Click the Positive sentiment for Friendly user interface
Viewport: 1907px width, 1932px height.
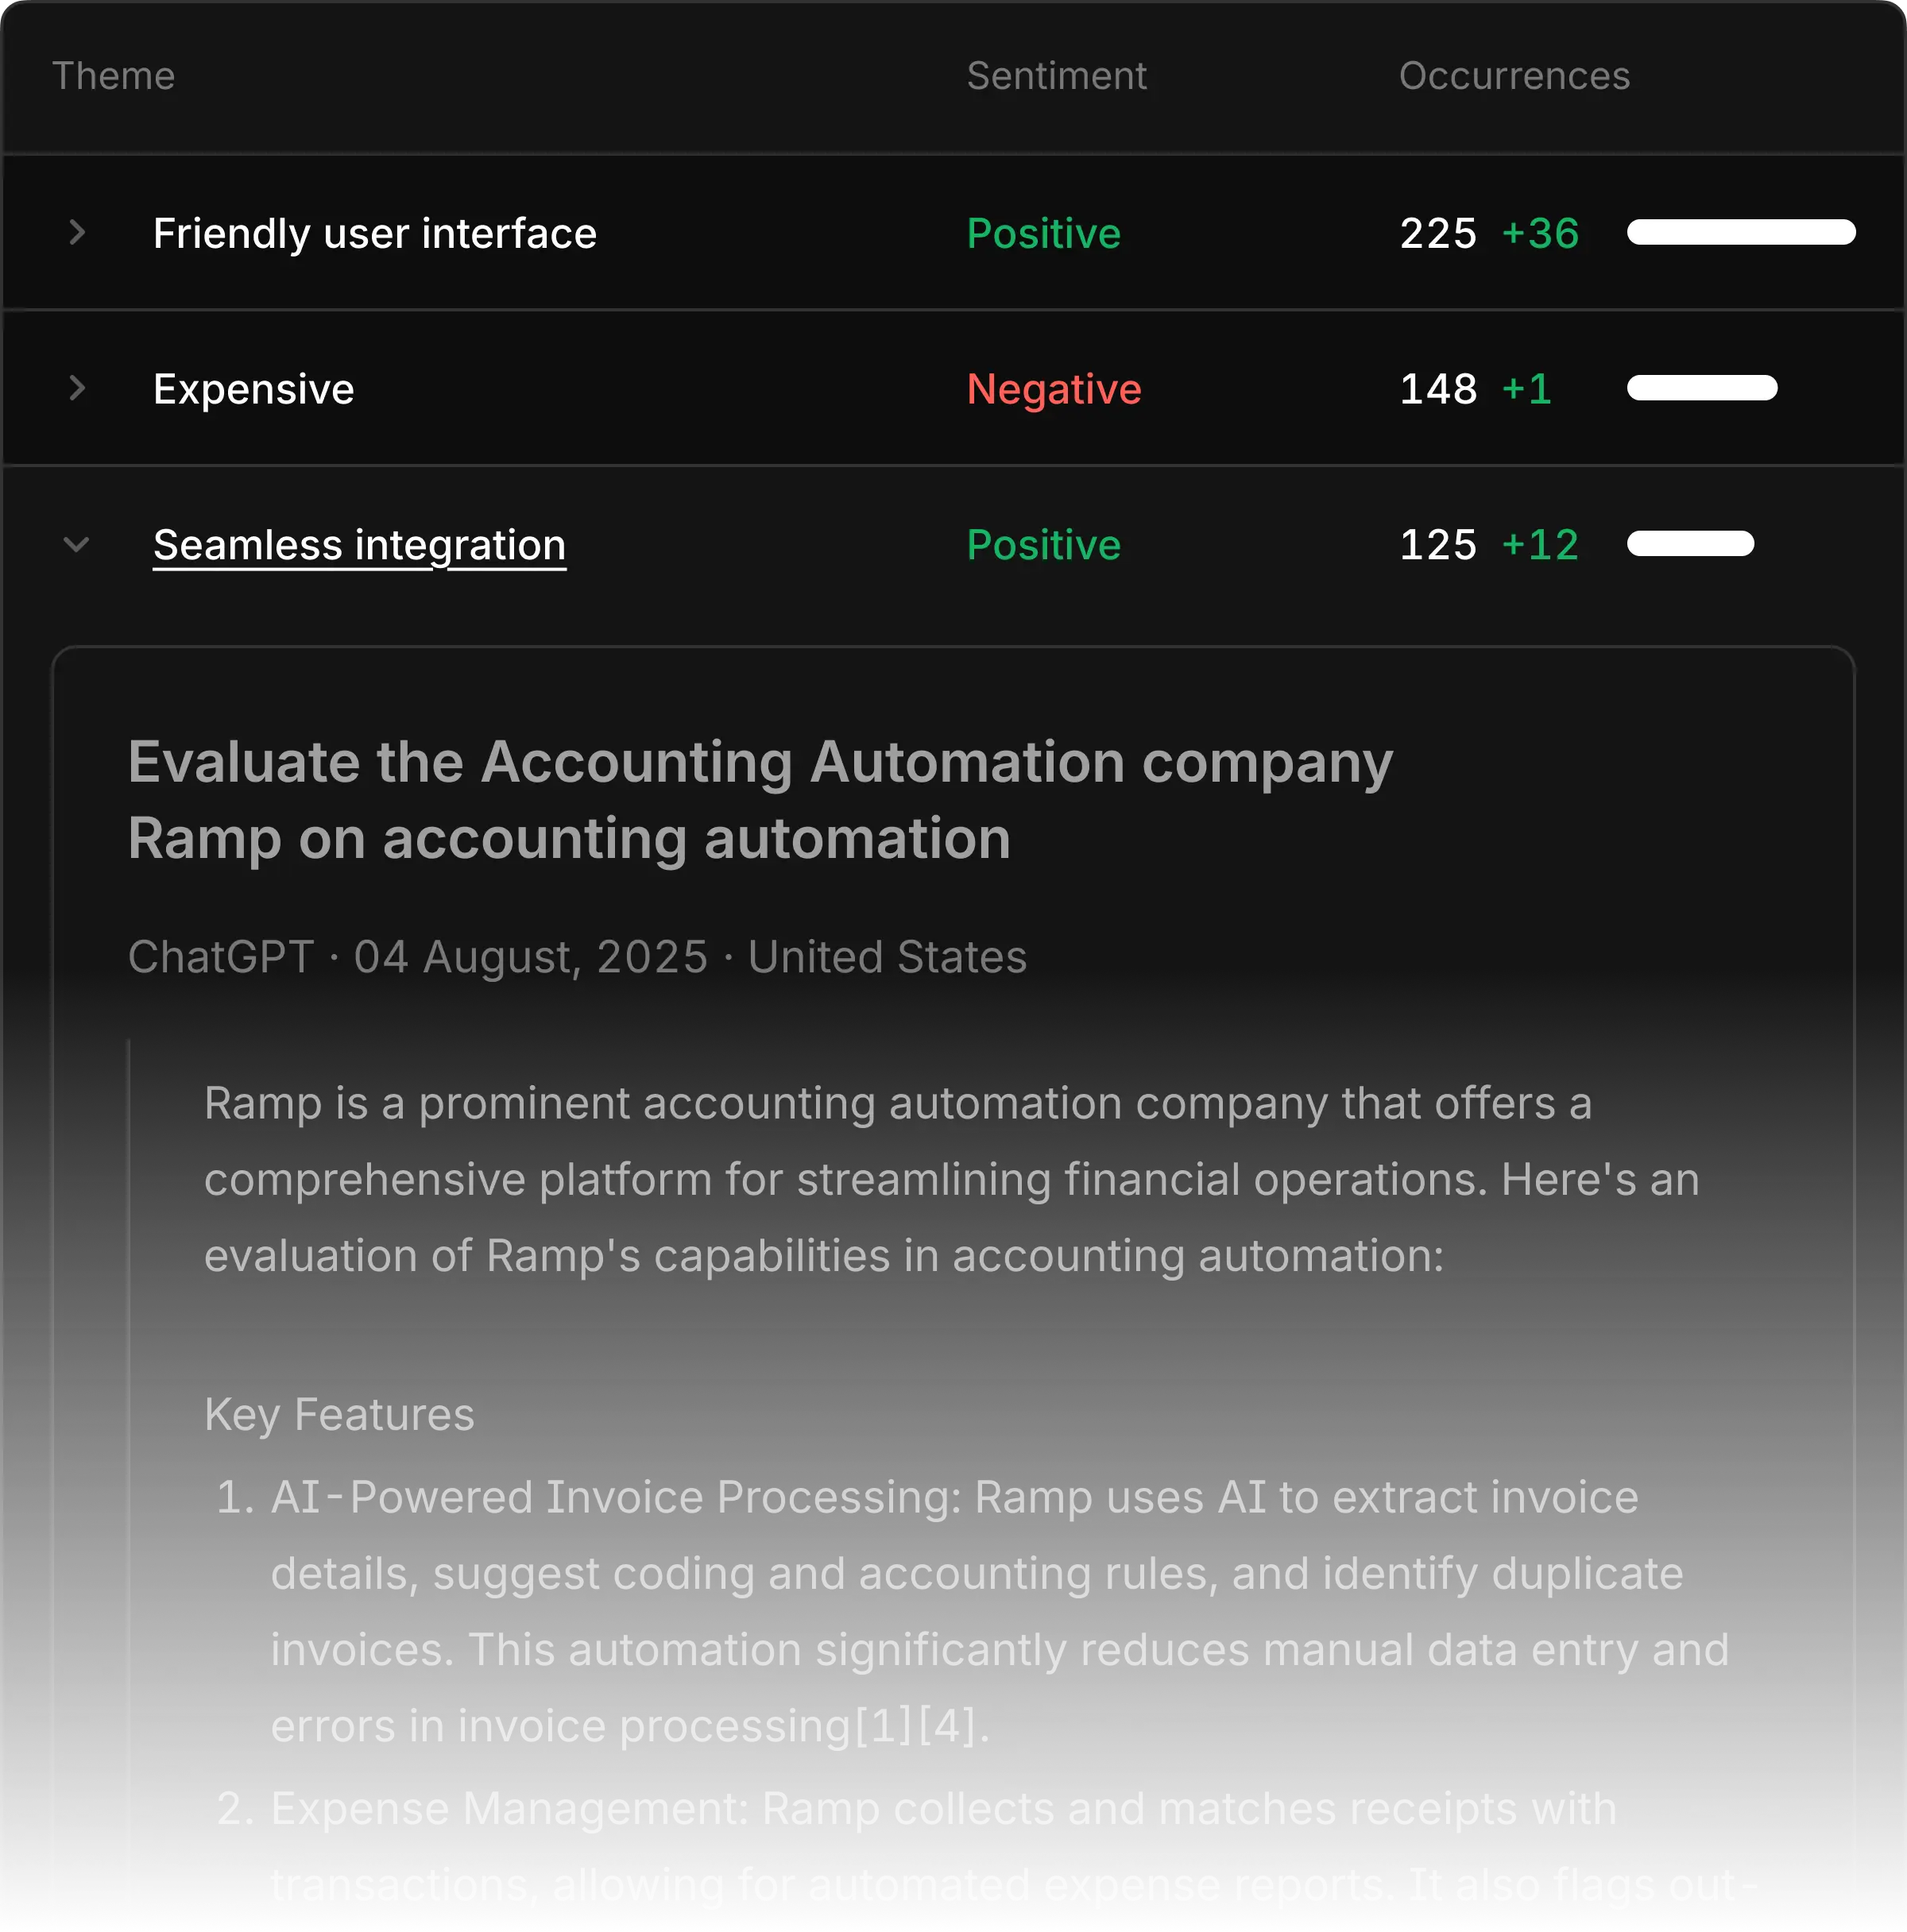[x=1043, y=234]
